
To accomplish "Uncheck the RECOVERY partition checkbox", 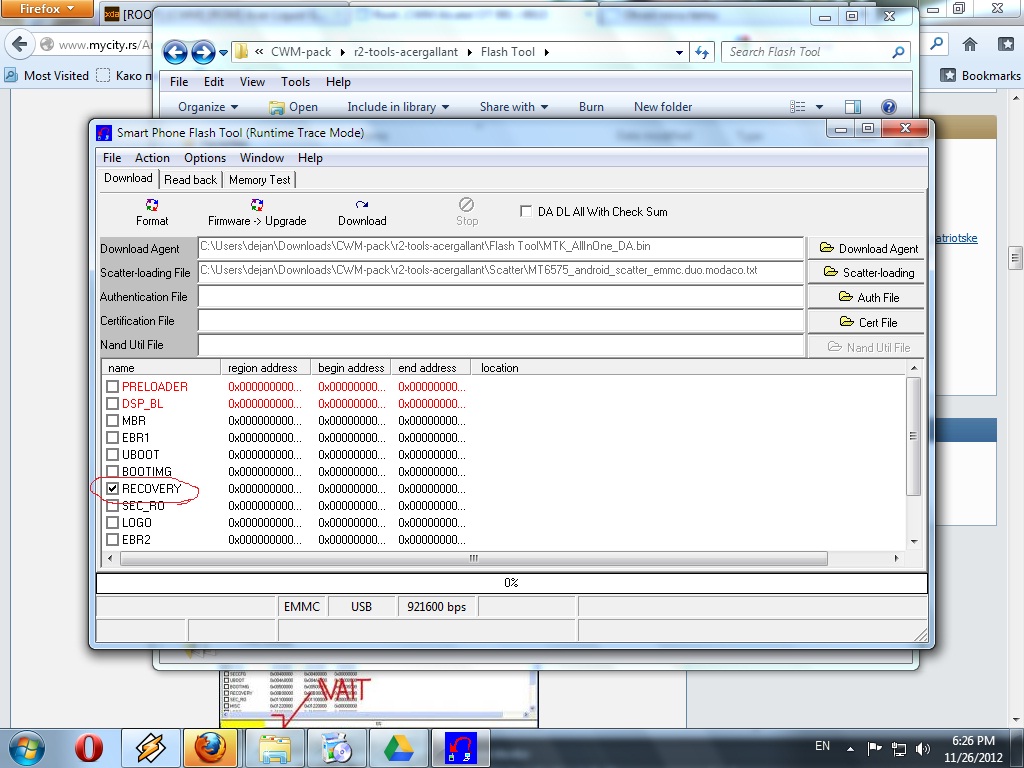I will pyautogui.click(x=113, y=489).
